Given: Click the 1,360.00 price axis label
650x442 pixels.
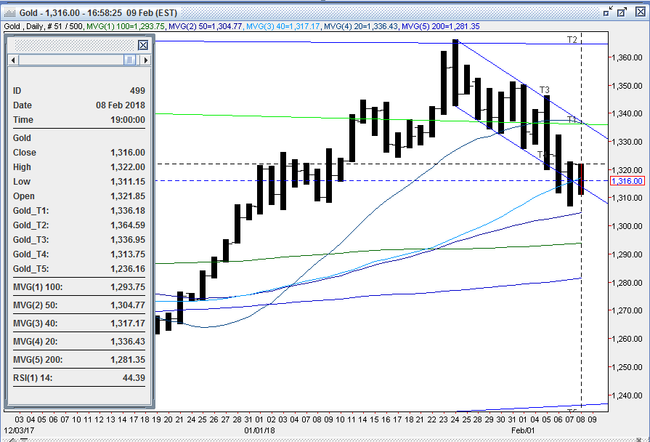Looking at the screenshot, I should 627,57.
